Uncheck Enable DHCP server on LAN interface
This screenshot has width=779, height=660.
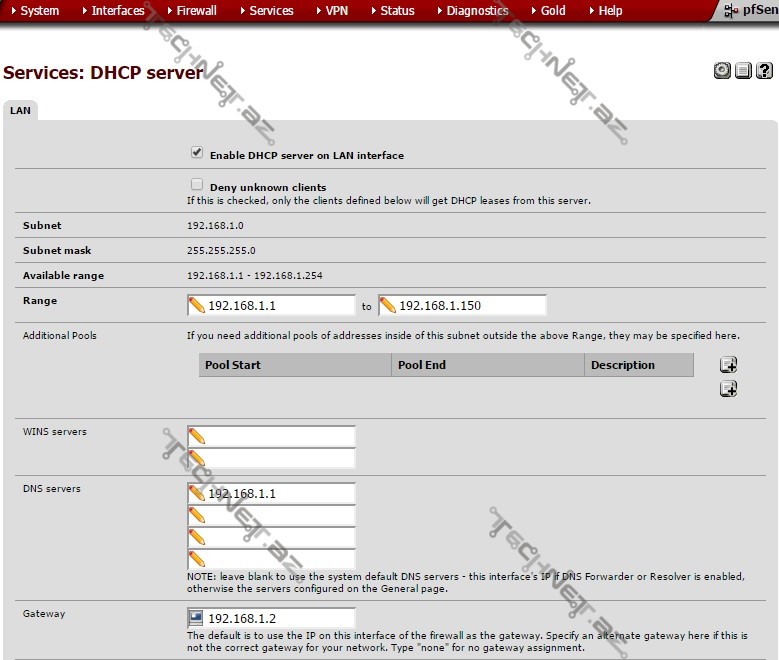click(x=197, y=154)
